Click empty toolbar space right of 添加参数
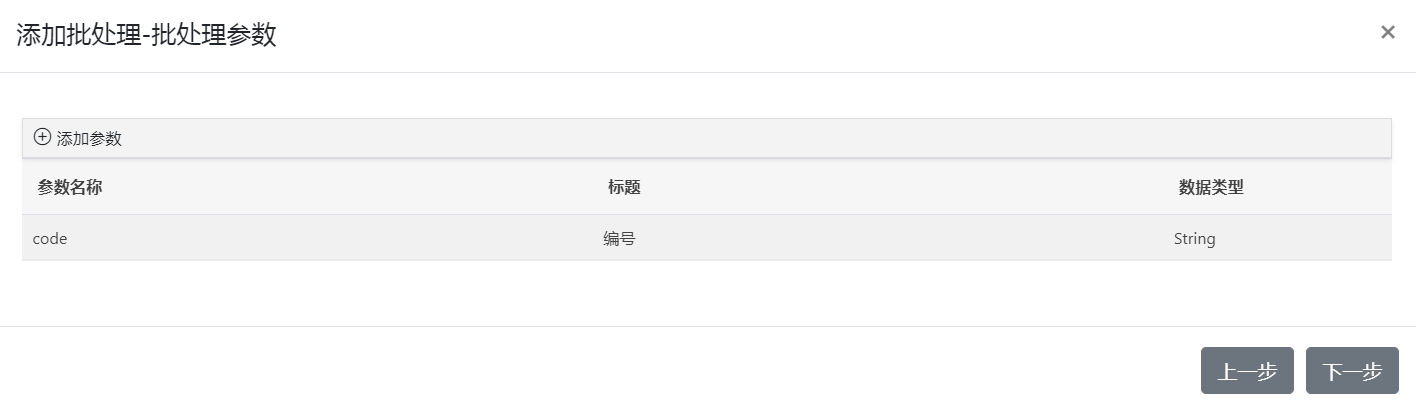Image resolution: width=1416 pixels, height=414 pixels. 700,138
